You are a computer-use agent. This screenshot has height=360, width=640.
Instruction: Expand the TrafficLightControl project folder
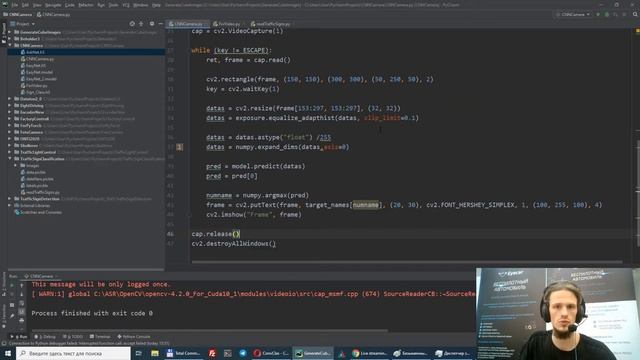coord(9,152)
